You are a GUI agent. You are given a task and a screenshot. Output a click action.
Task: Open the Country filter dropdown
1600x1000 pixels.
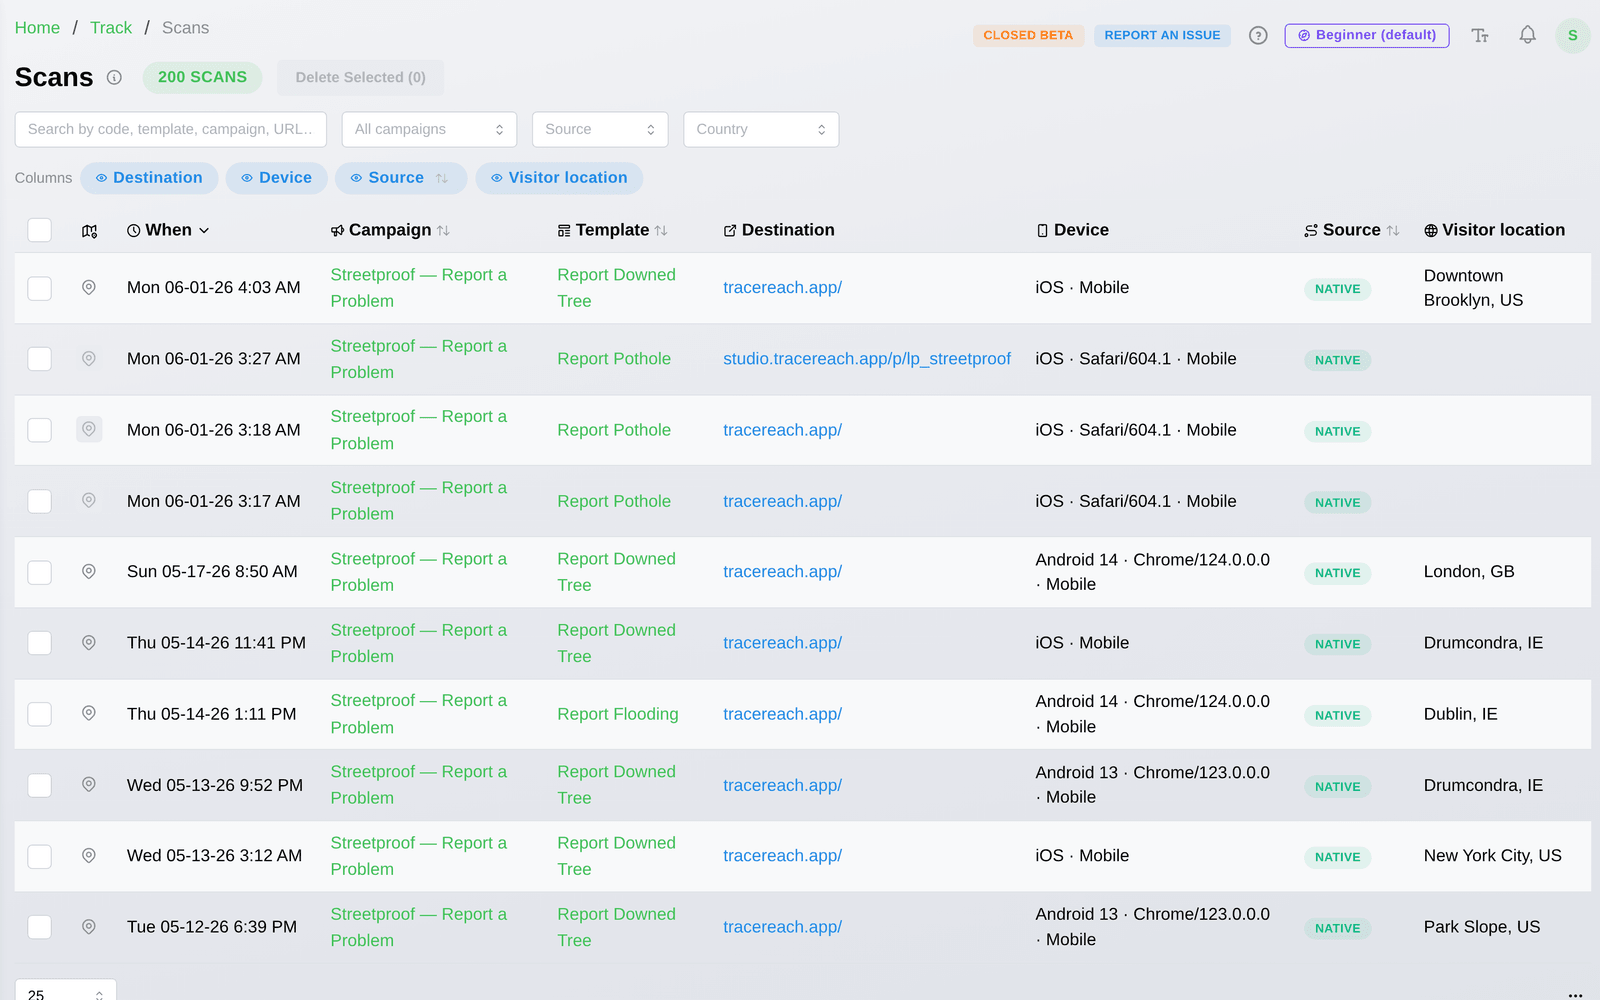(x=761, y=129)
